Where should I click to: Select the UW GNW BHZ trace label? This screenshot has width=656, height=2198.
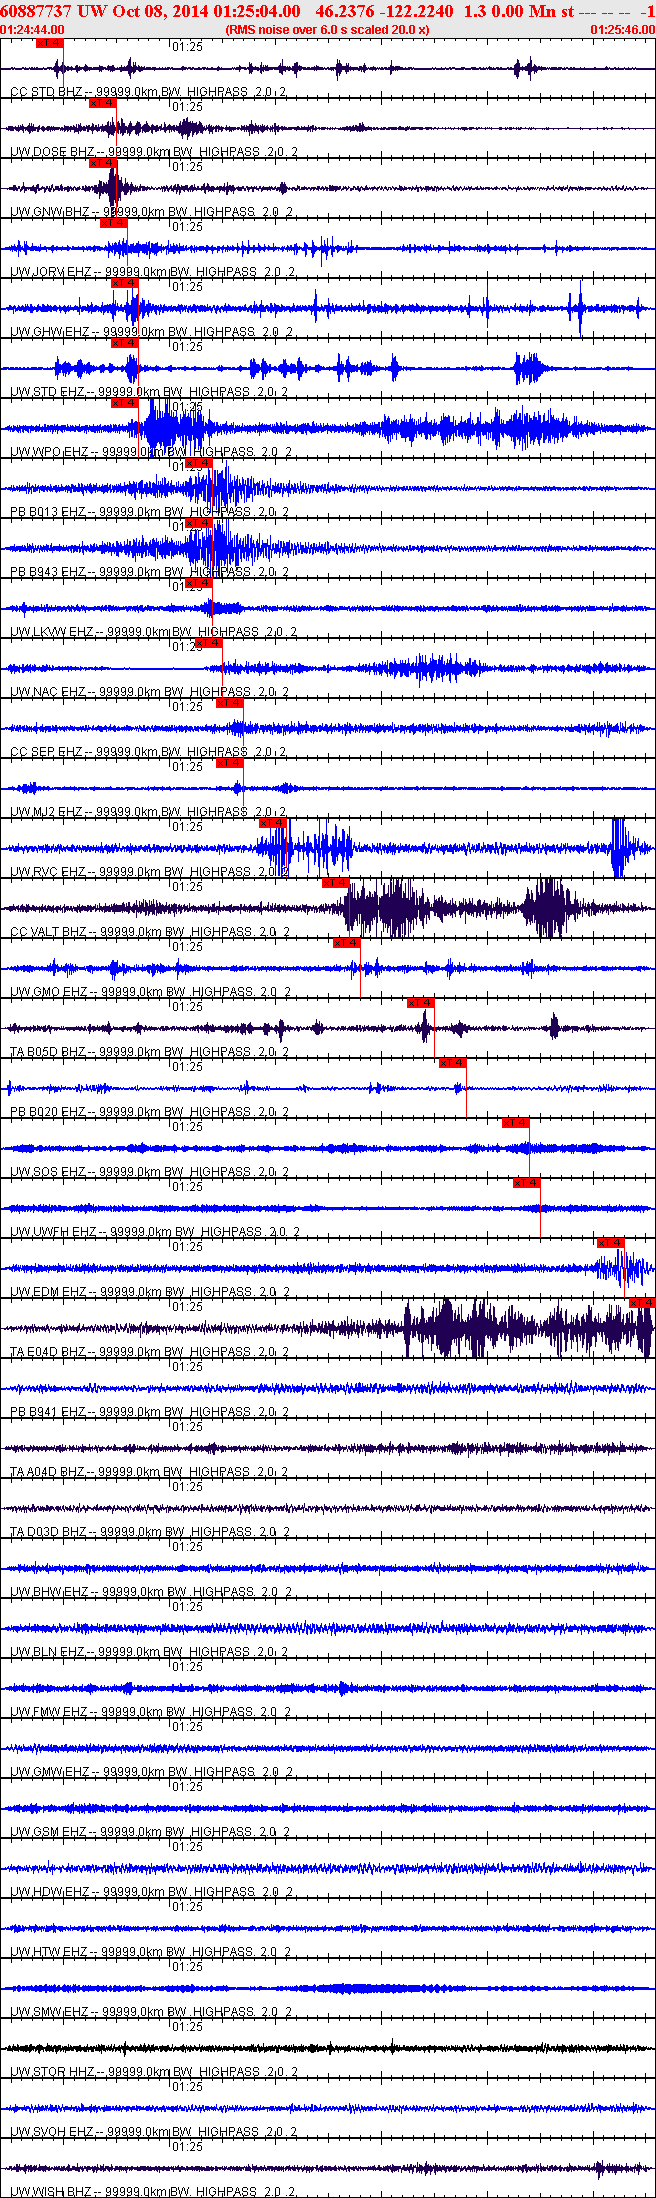pos(151,212)
